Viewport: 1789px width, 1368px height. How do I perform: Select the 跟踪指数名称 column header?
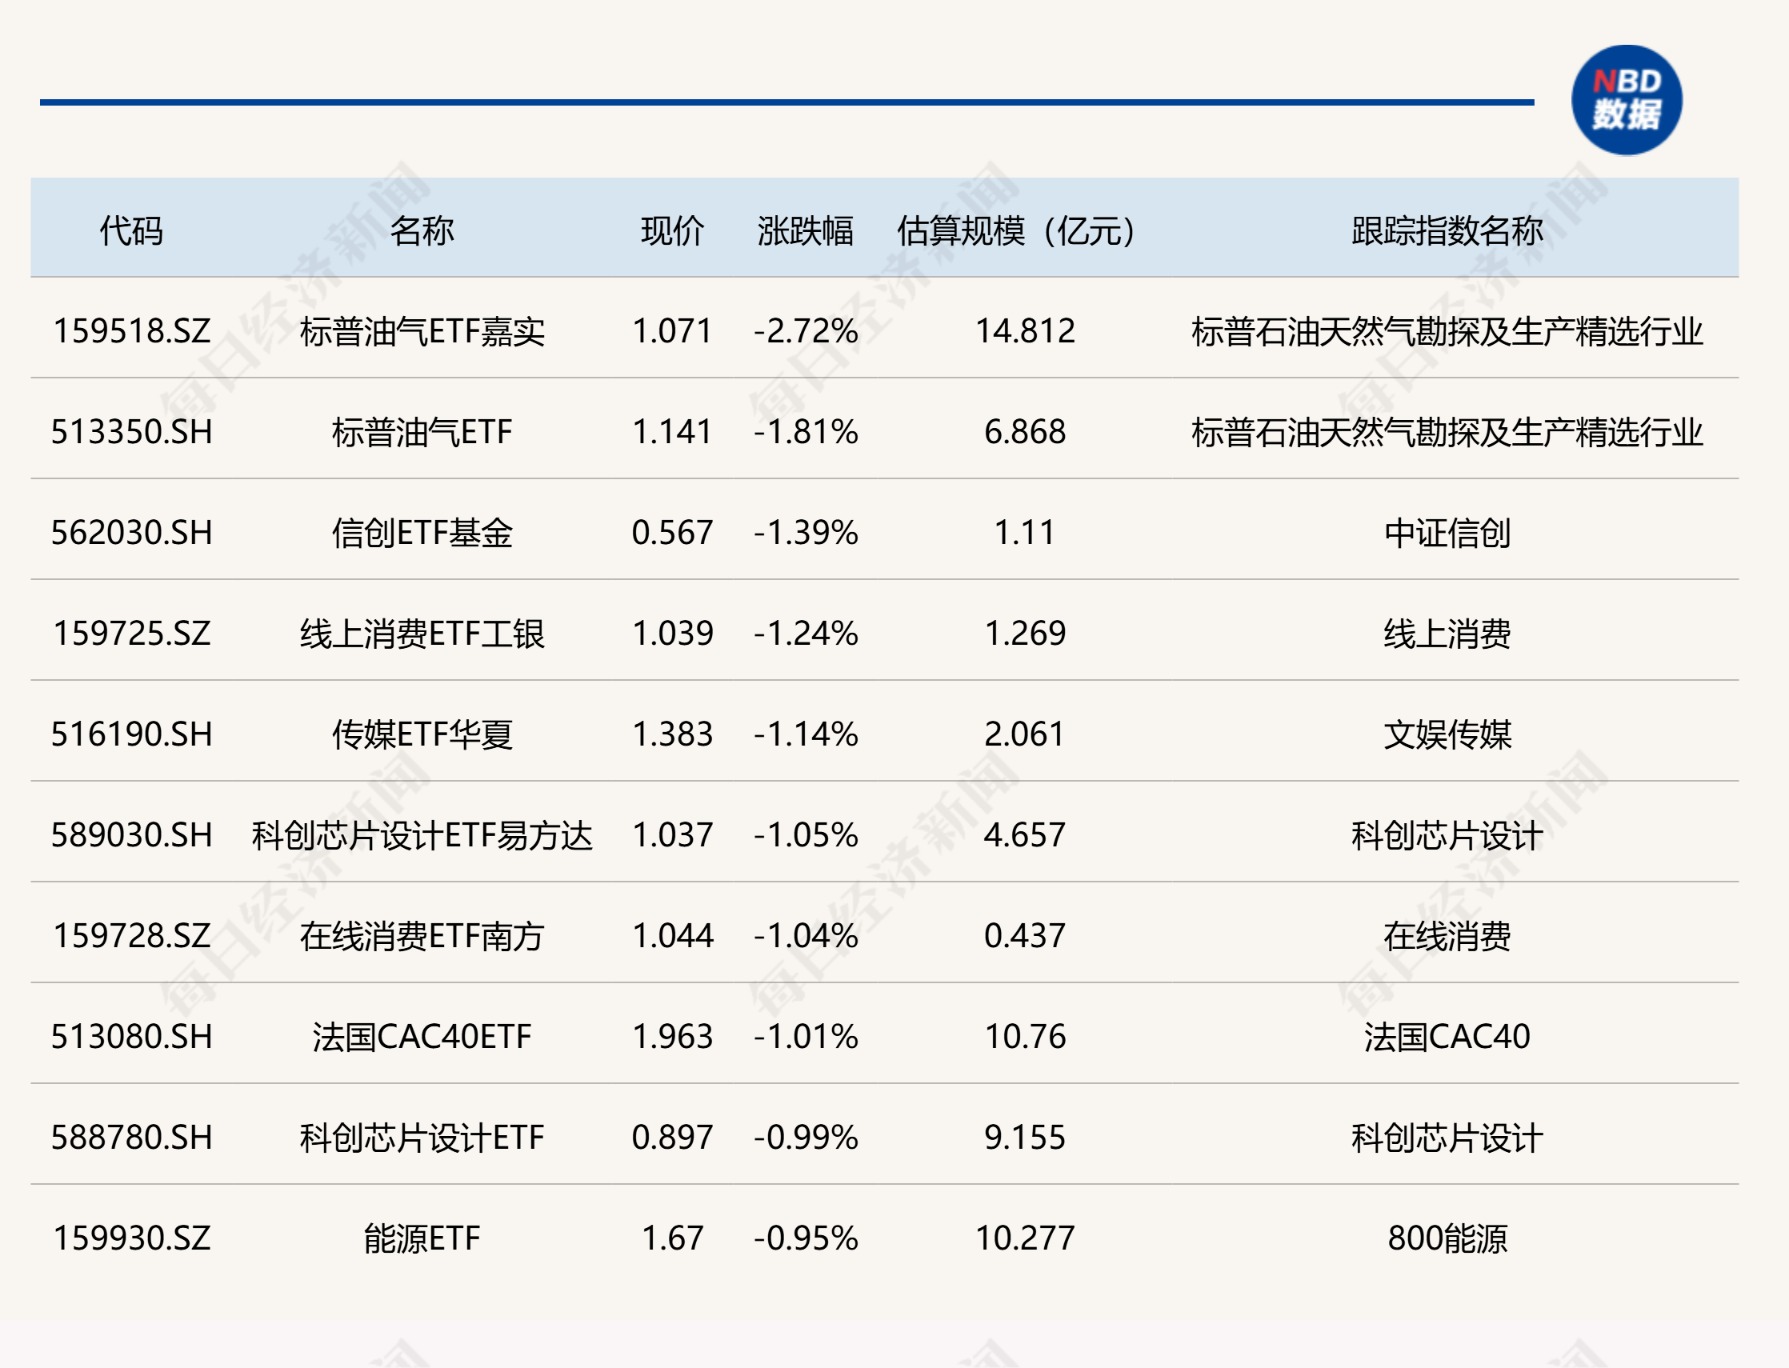click(x=1447, y=231)
